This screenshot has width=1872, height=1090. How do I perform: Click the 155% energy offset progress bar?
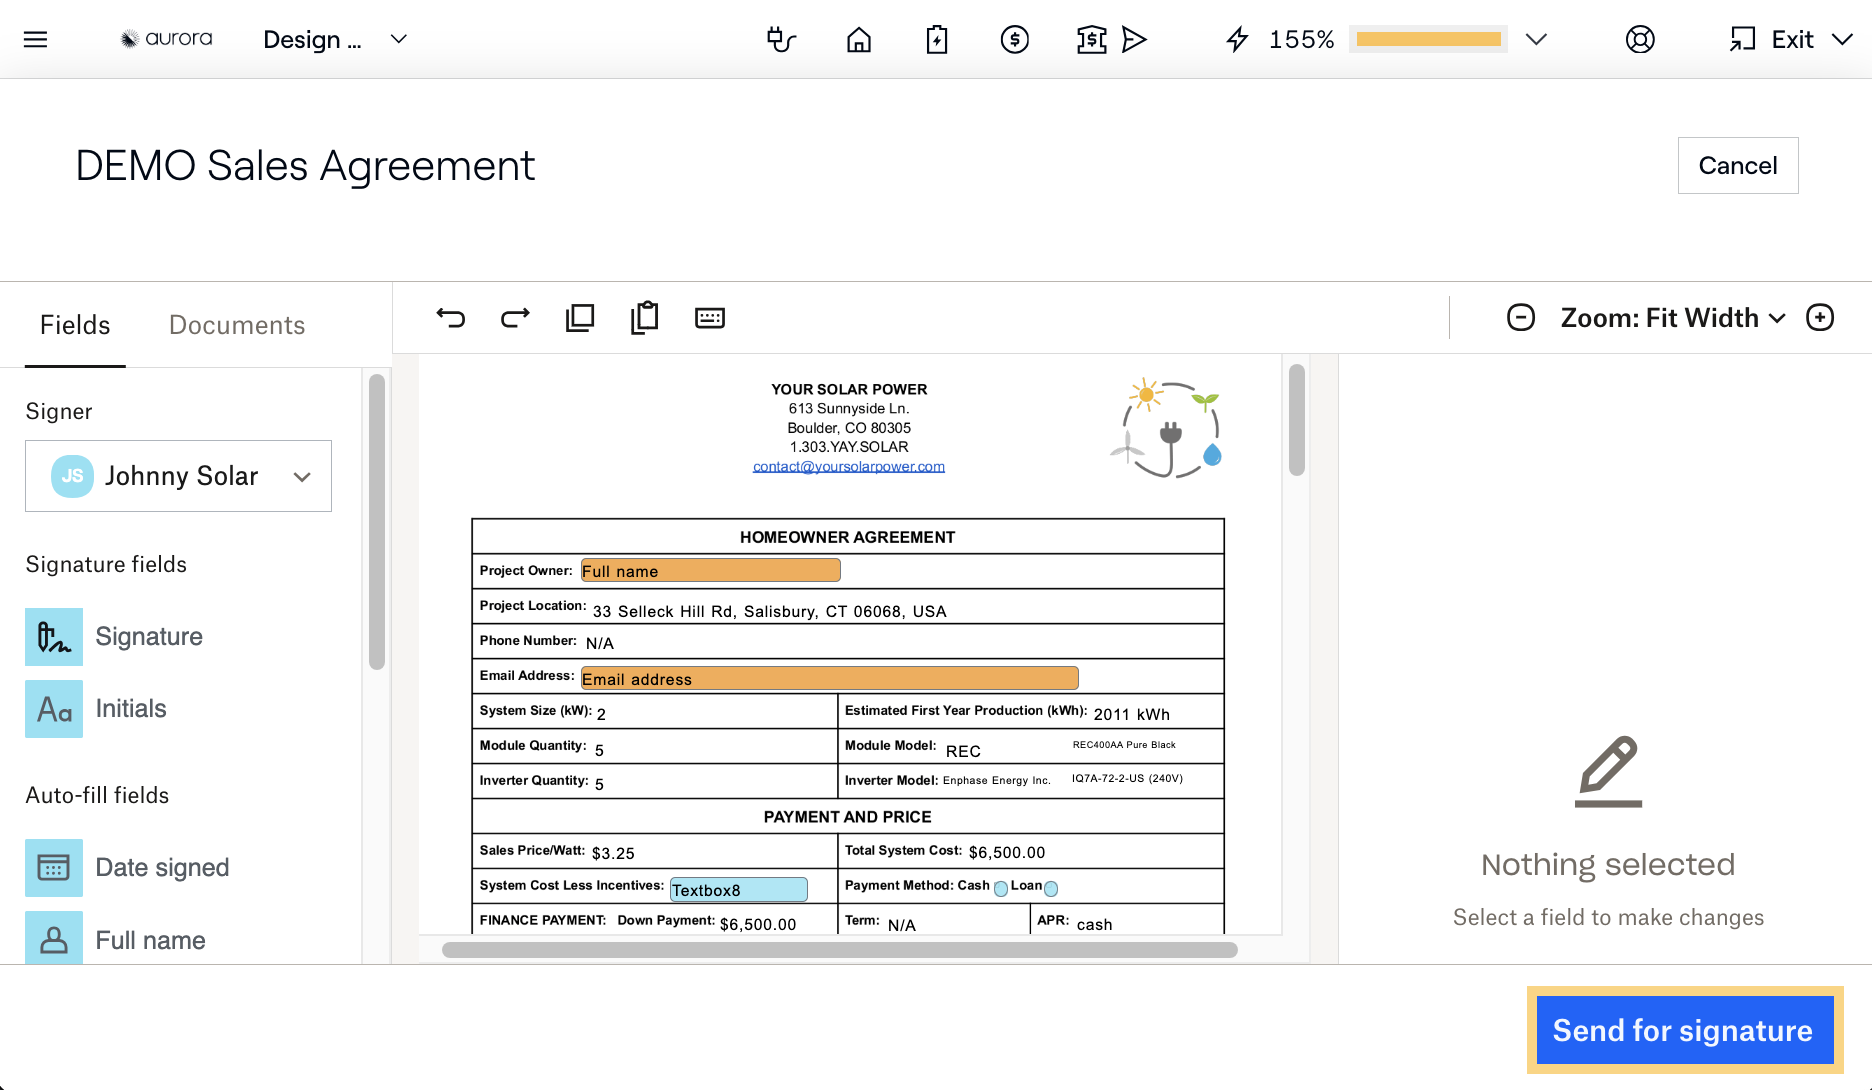pyautogui.click(x=1428, y=40)
